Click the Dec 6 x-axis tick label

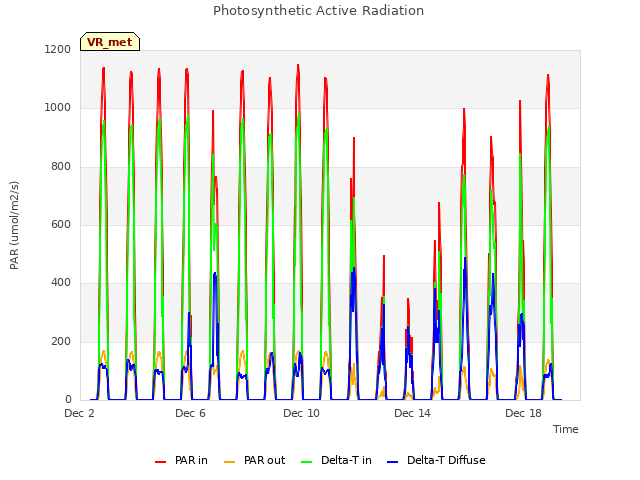(x=190, y=413)
